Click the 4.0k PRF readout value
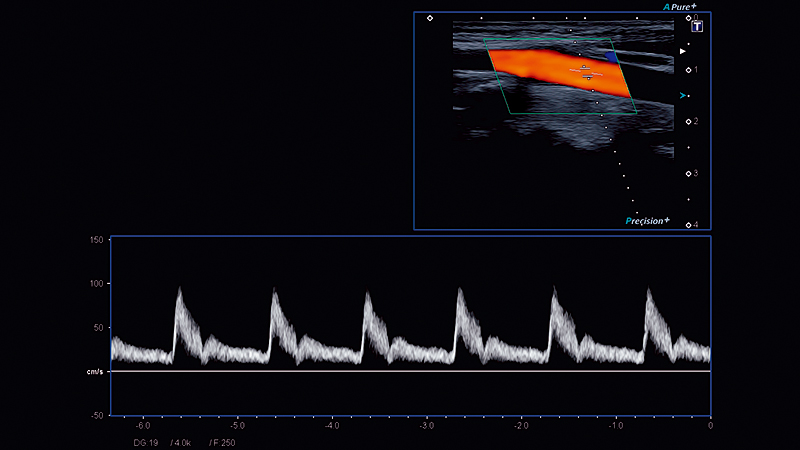800x450 pixels. click(182, 441)
